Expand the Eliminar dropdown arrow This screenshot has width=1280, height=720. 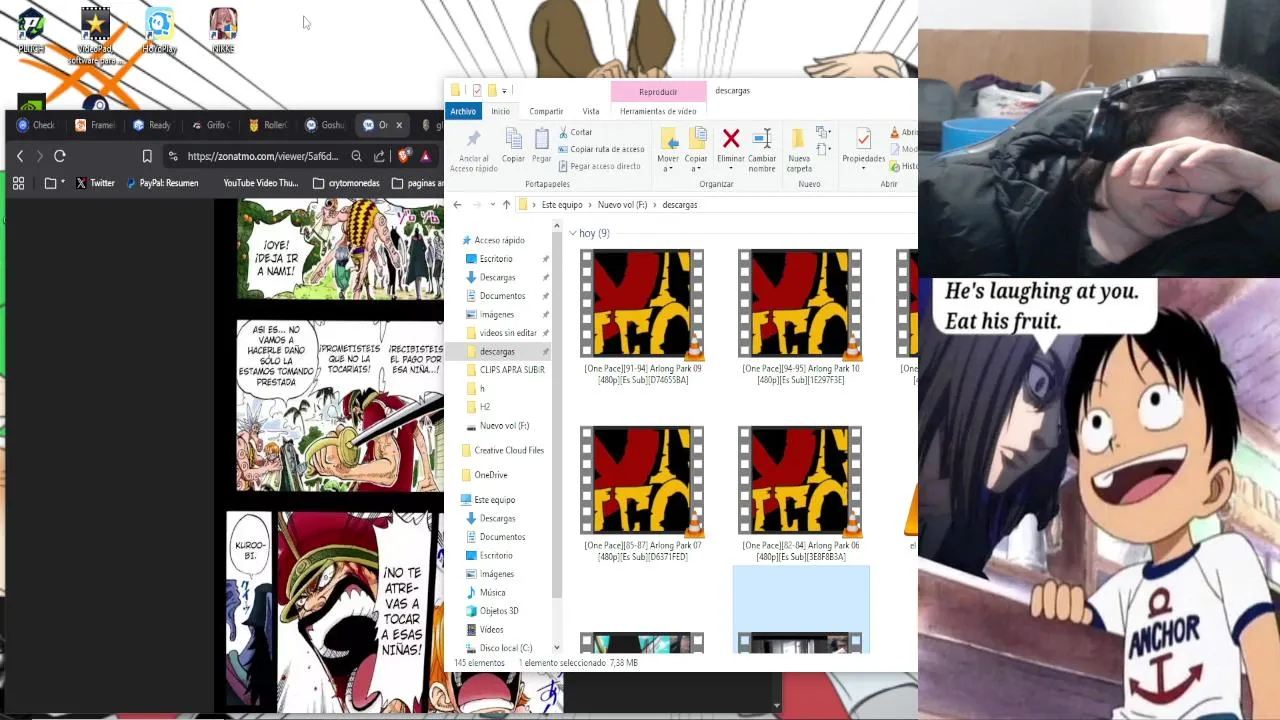pos(731,169)
